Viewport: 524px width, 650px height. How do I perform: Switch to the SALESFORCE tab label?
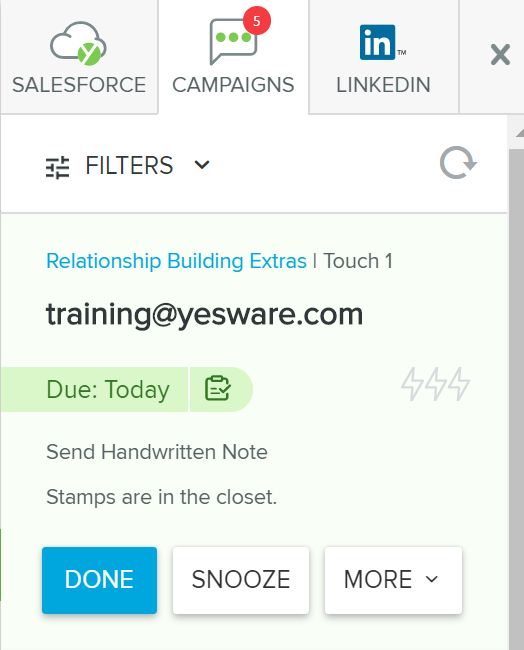click(x=79, y=85)
